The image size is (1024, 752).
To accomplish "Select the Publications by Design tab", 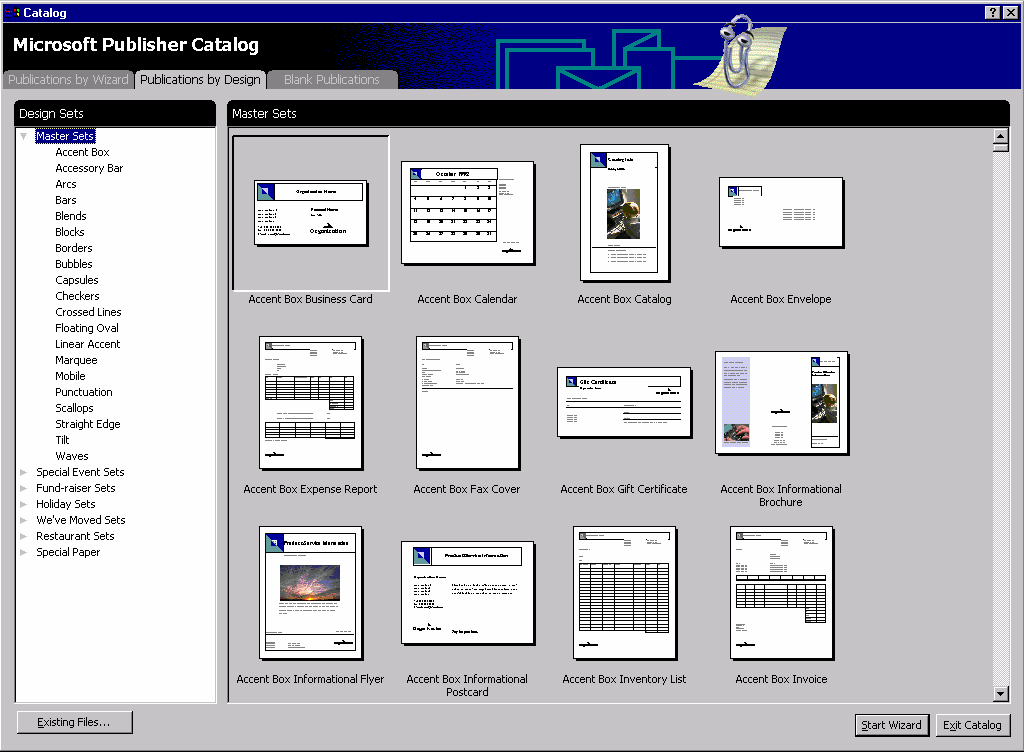I will [x=200, y=80].
